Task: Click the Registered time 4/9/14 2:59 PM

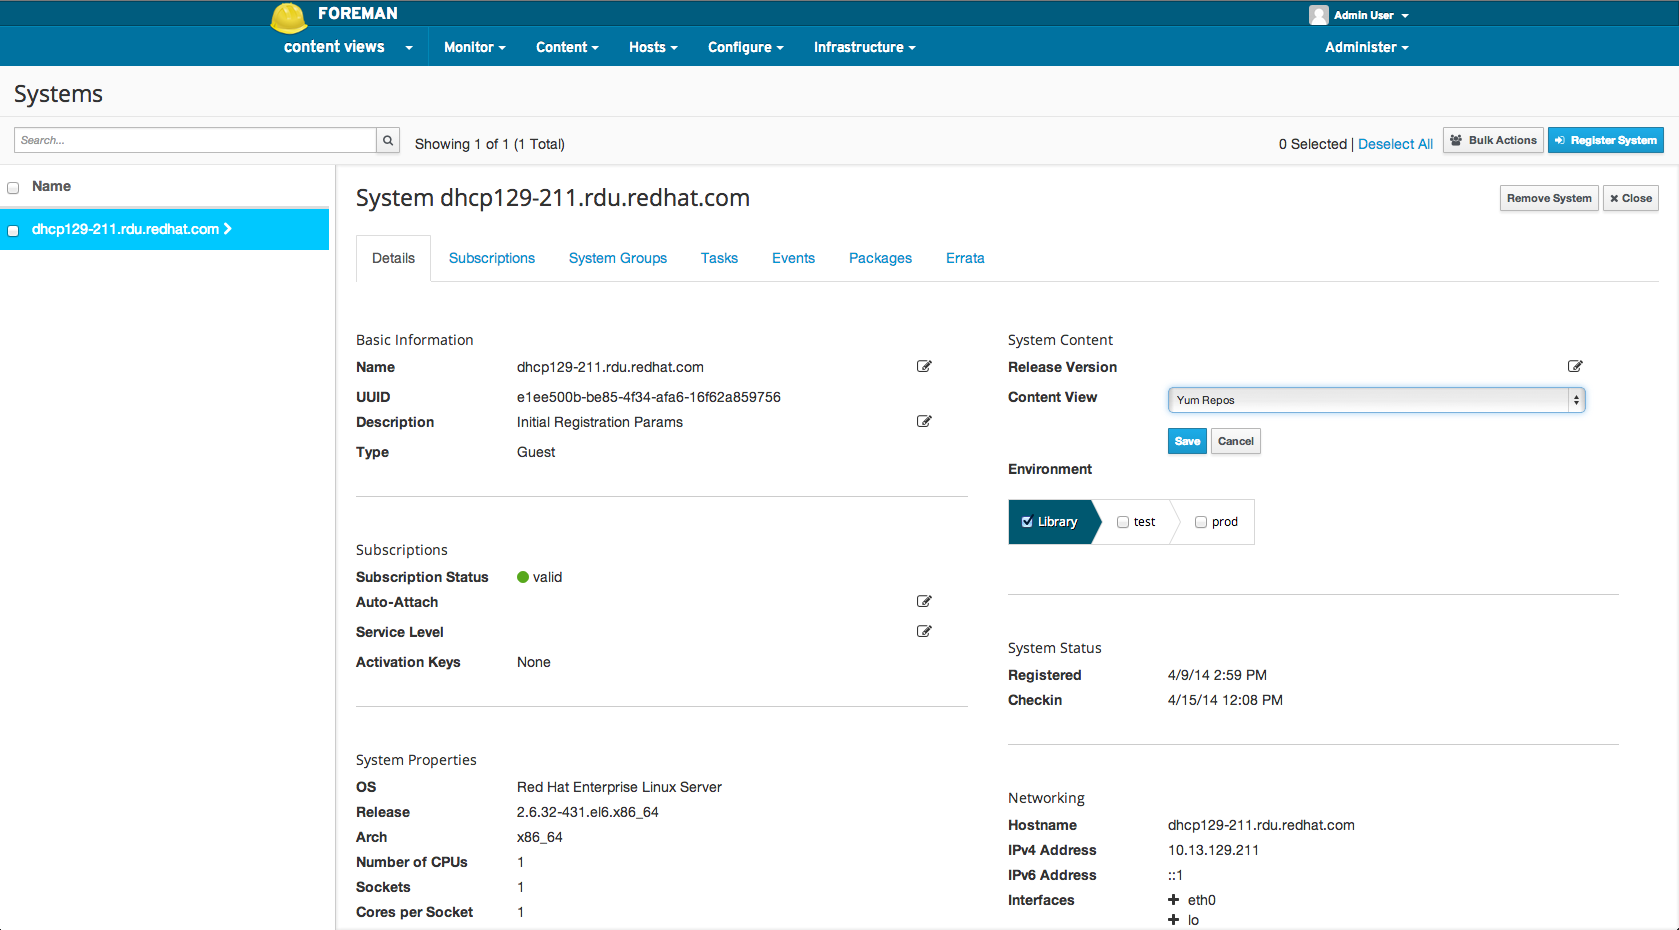Action: (1217, 675)
